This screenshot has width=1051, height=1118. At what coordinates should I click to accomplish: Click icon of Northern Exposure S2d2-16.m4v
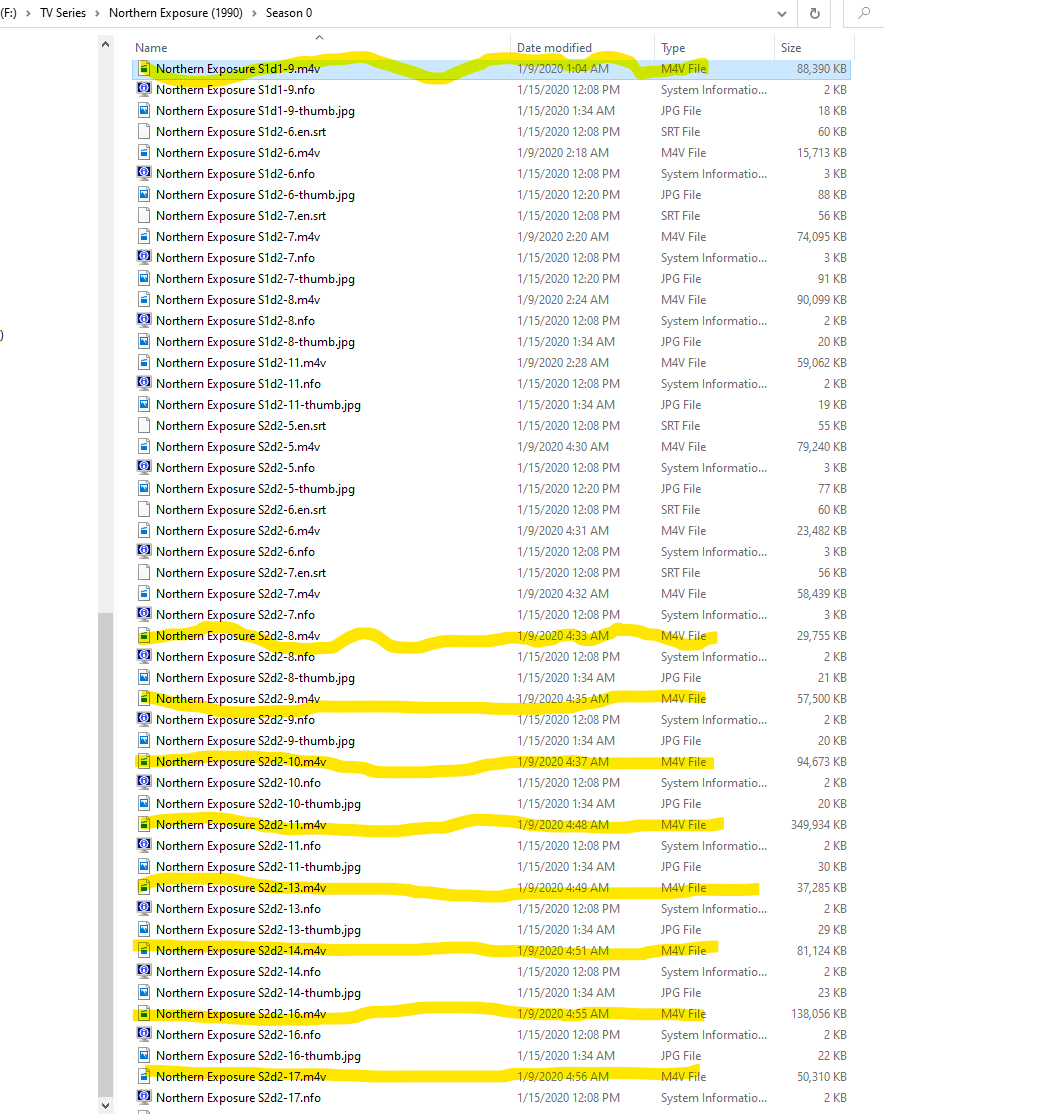[144, 1013]
